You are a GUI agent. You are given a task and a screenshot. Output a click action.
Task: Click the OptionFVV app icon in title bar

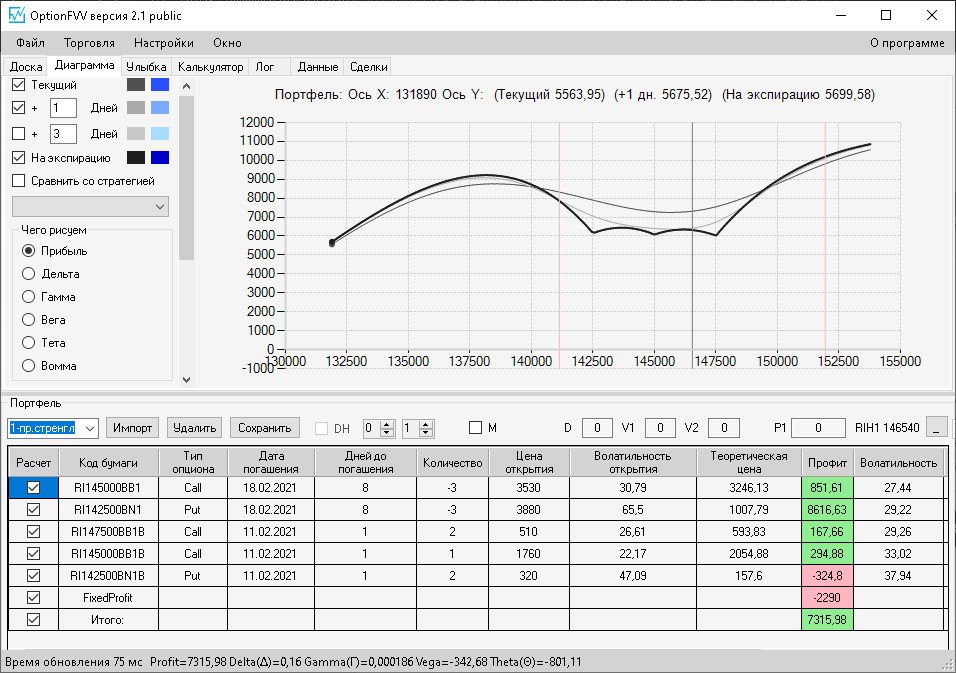(16, 15)
